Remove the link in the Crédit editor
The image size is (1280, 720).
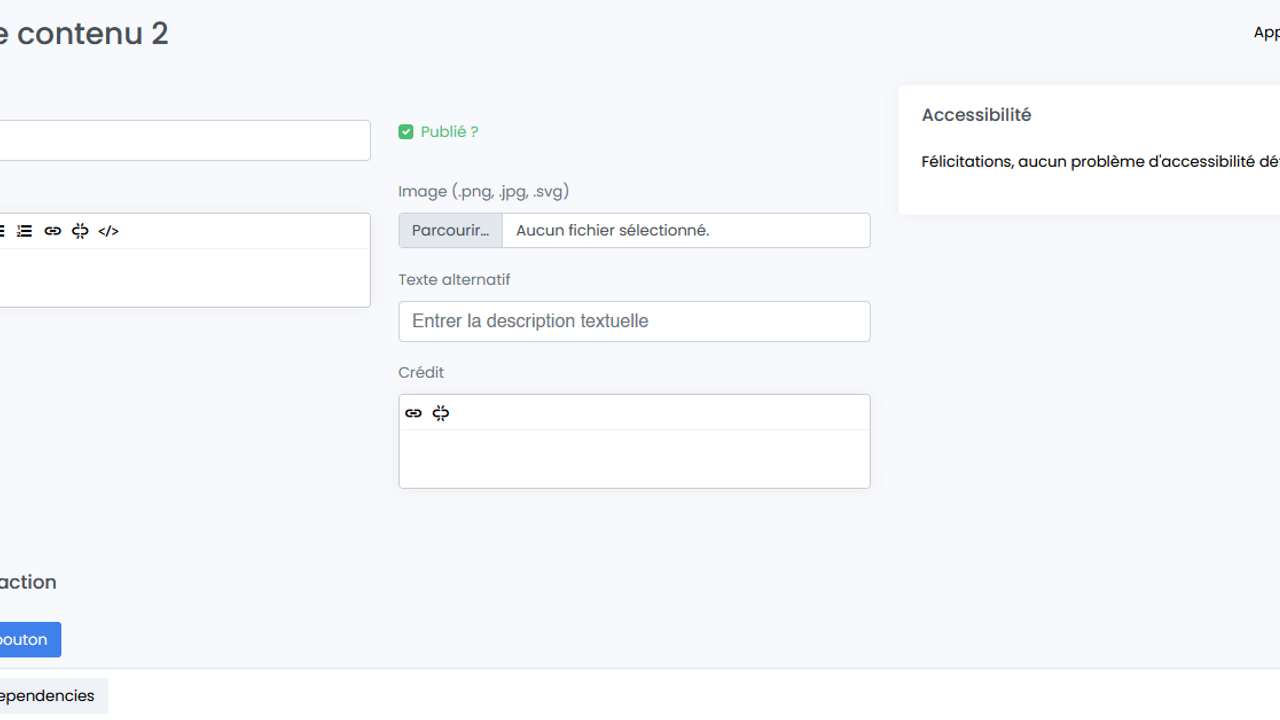point(441,413)
